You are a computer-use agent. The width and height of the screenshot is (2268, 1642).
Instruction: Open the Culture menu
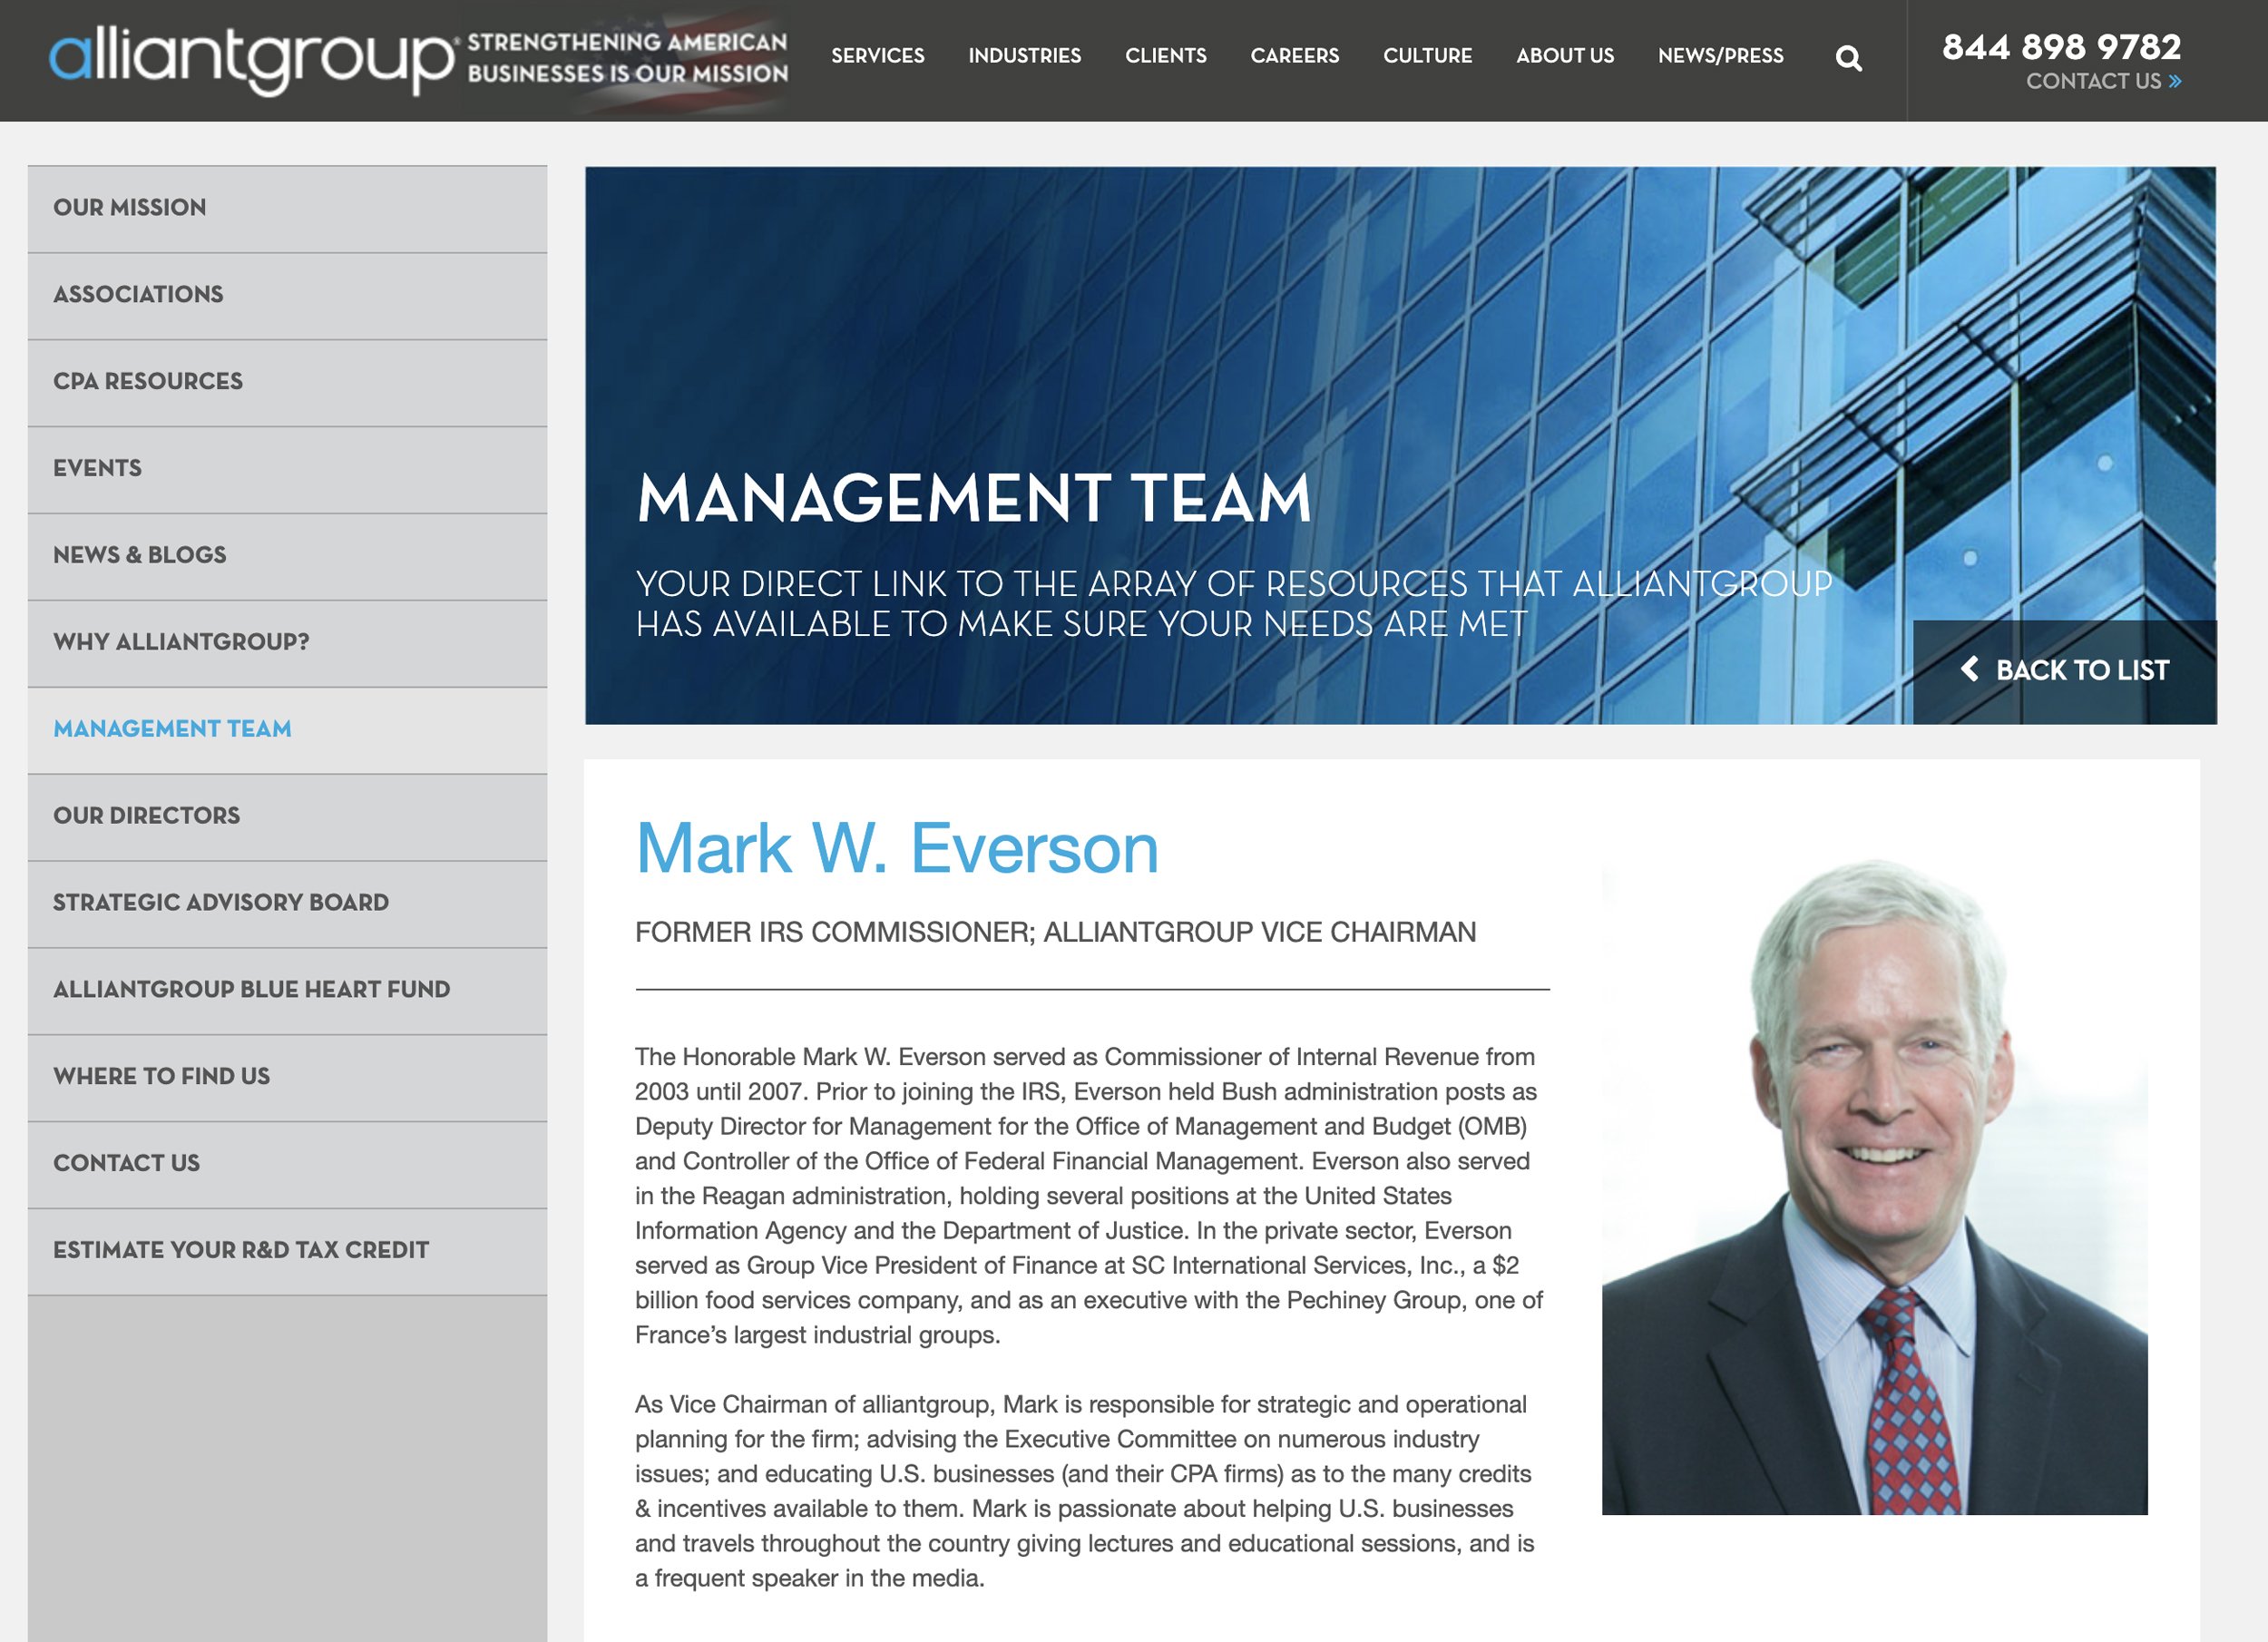(1427, 56)
